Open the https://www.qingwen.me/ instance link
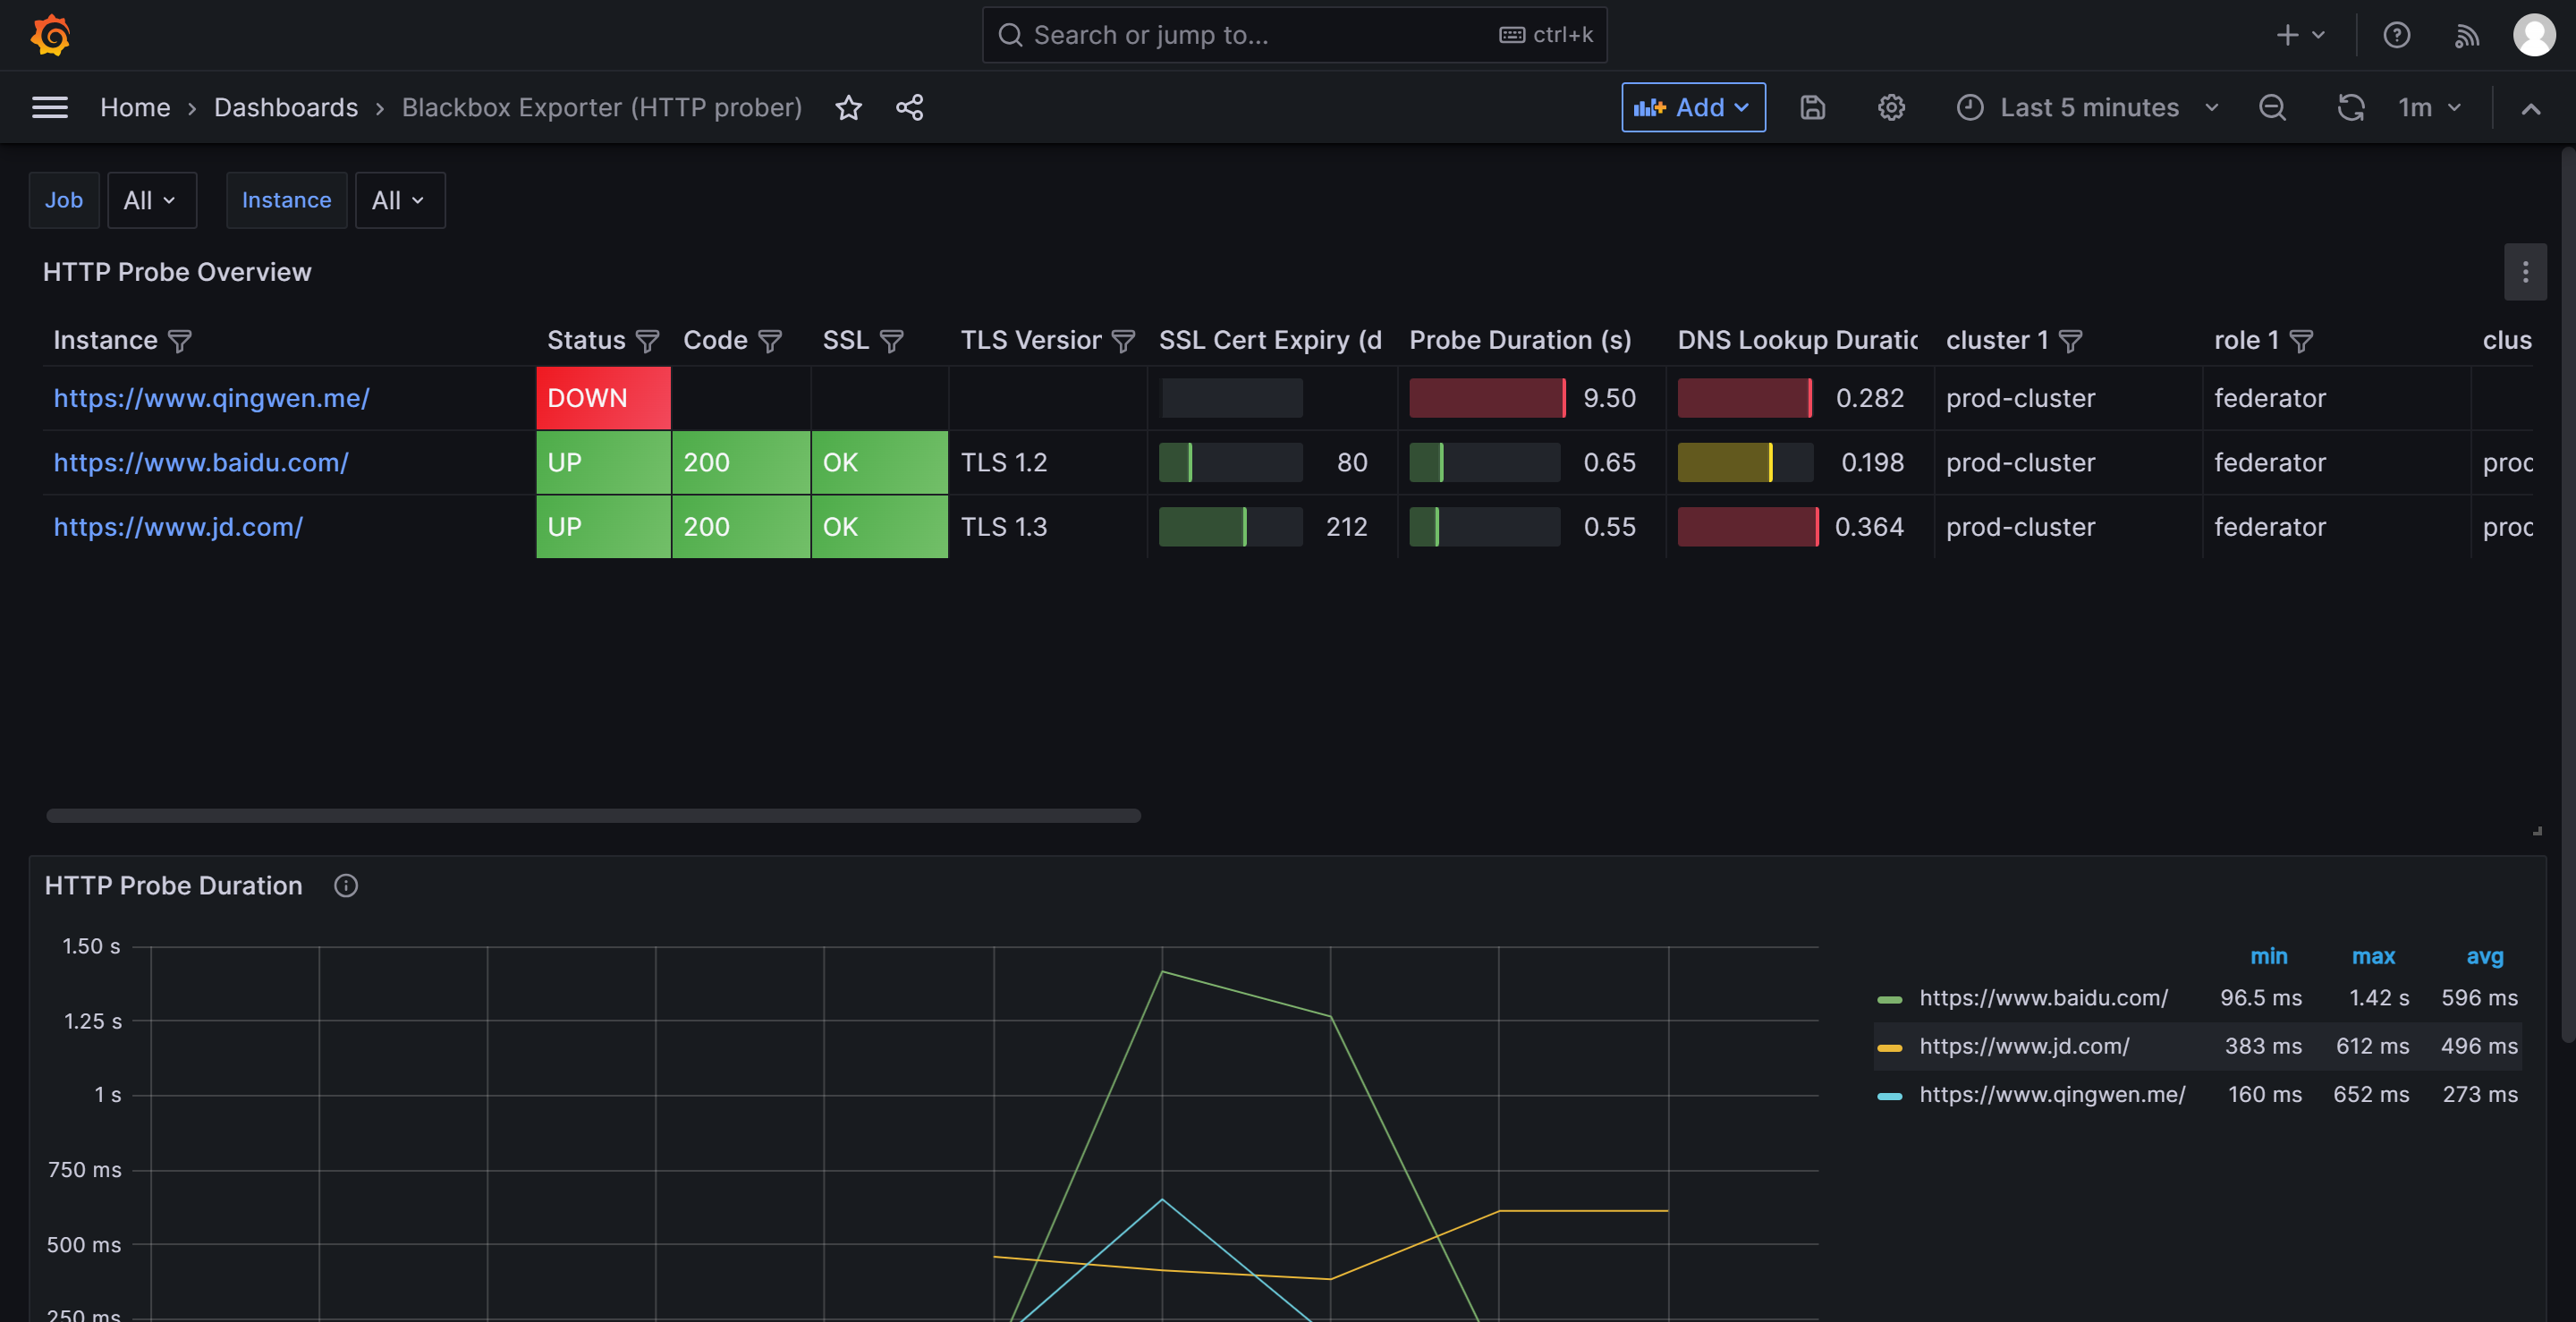Viewport: 2576px width, 1322px height. pos(212,398)
